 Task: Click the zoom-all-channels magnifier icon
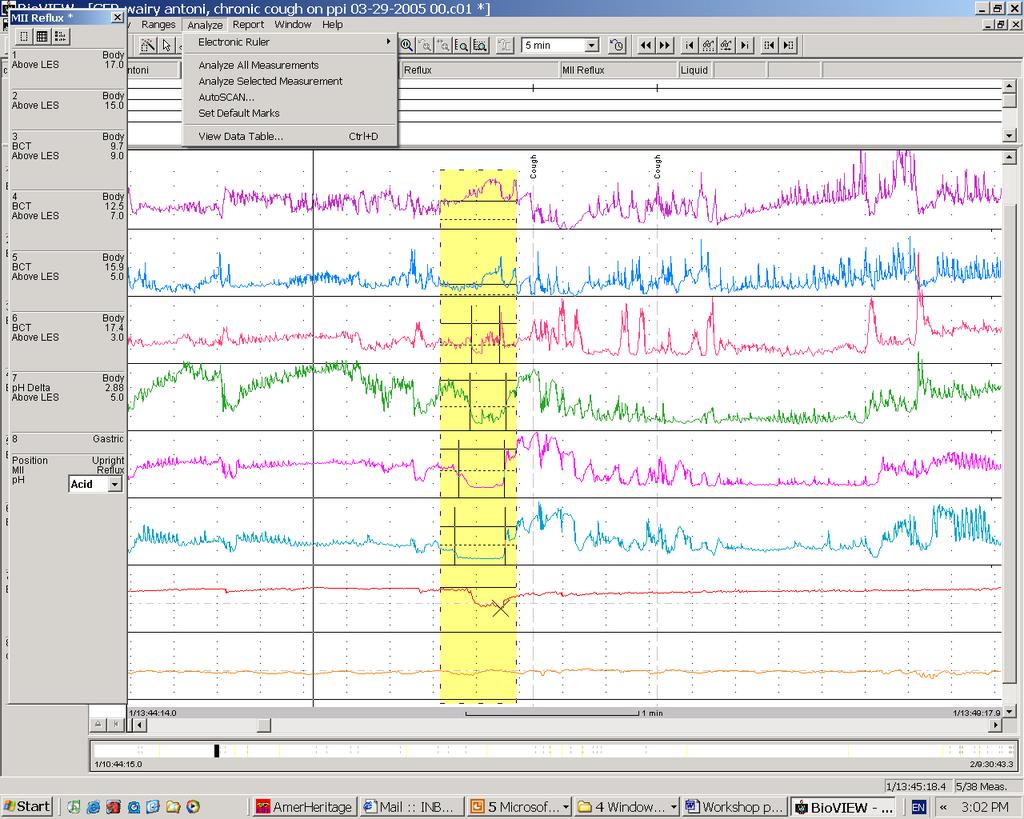[480, 45]
